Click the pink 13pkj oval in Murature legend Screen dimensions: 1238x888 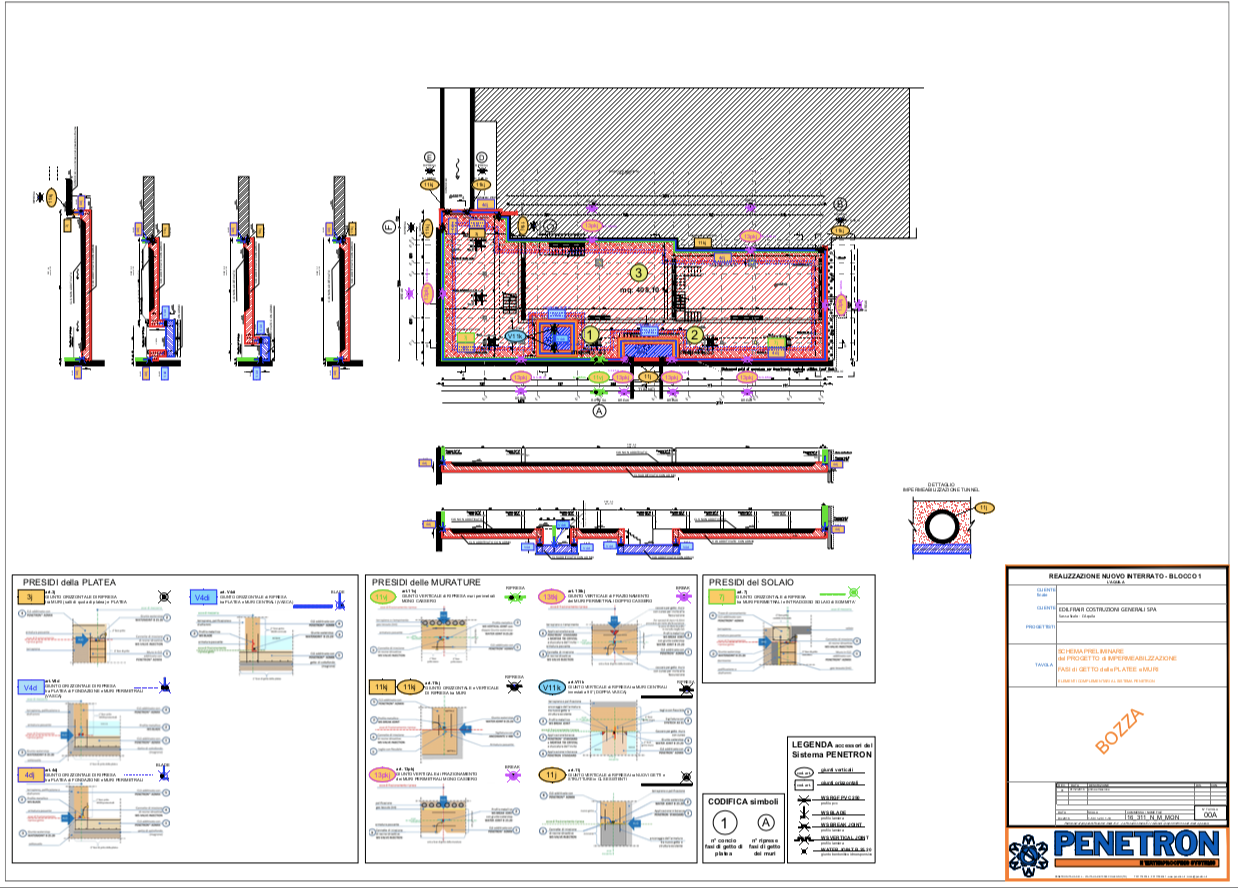[x=383, y=775]
